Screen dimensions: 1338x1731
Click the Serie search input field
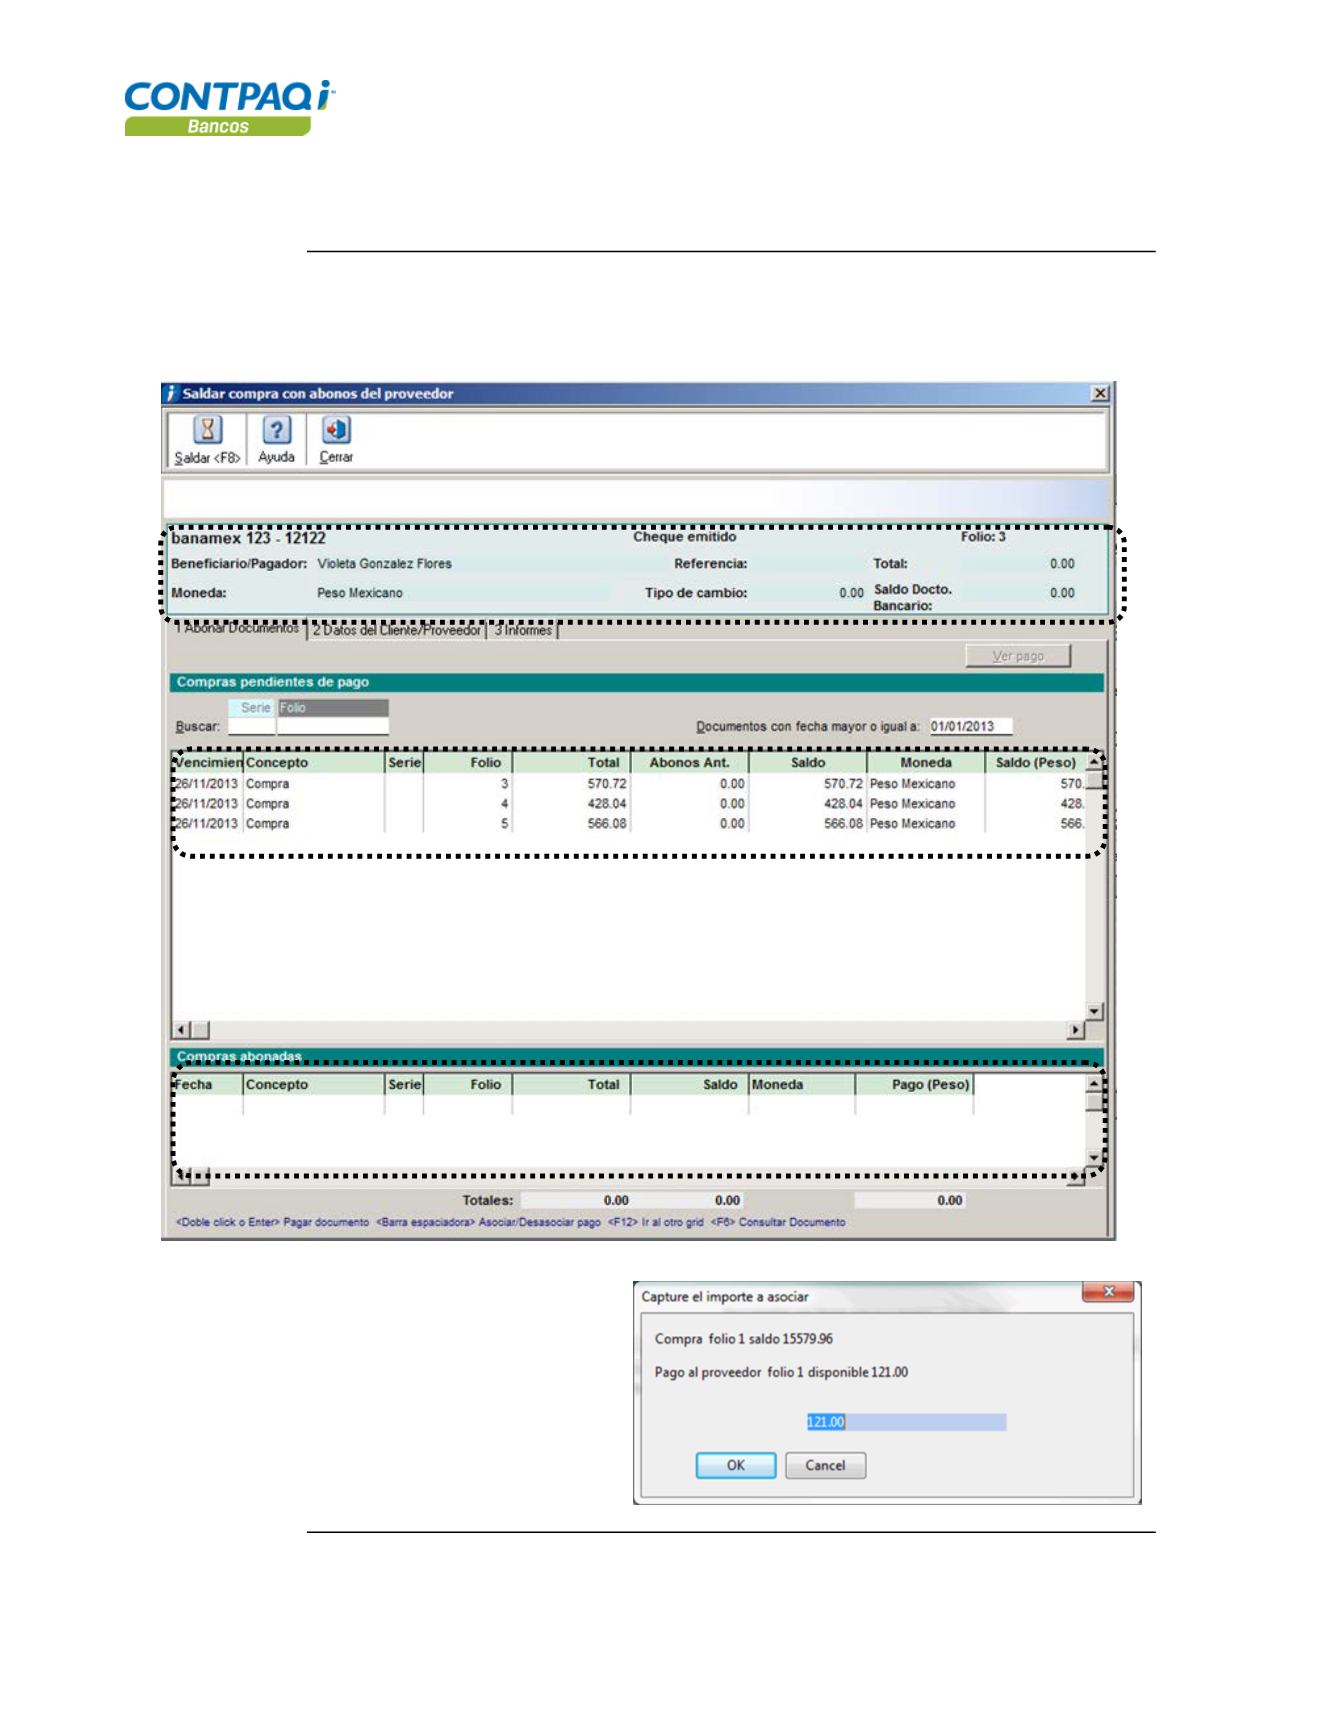251,727
